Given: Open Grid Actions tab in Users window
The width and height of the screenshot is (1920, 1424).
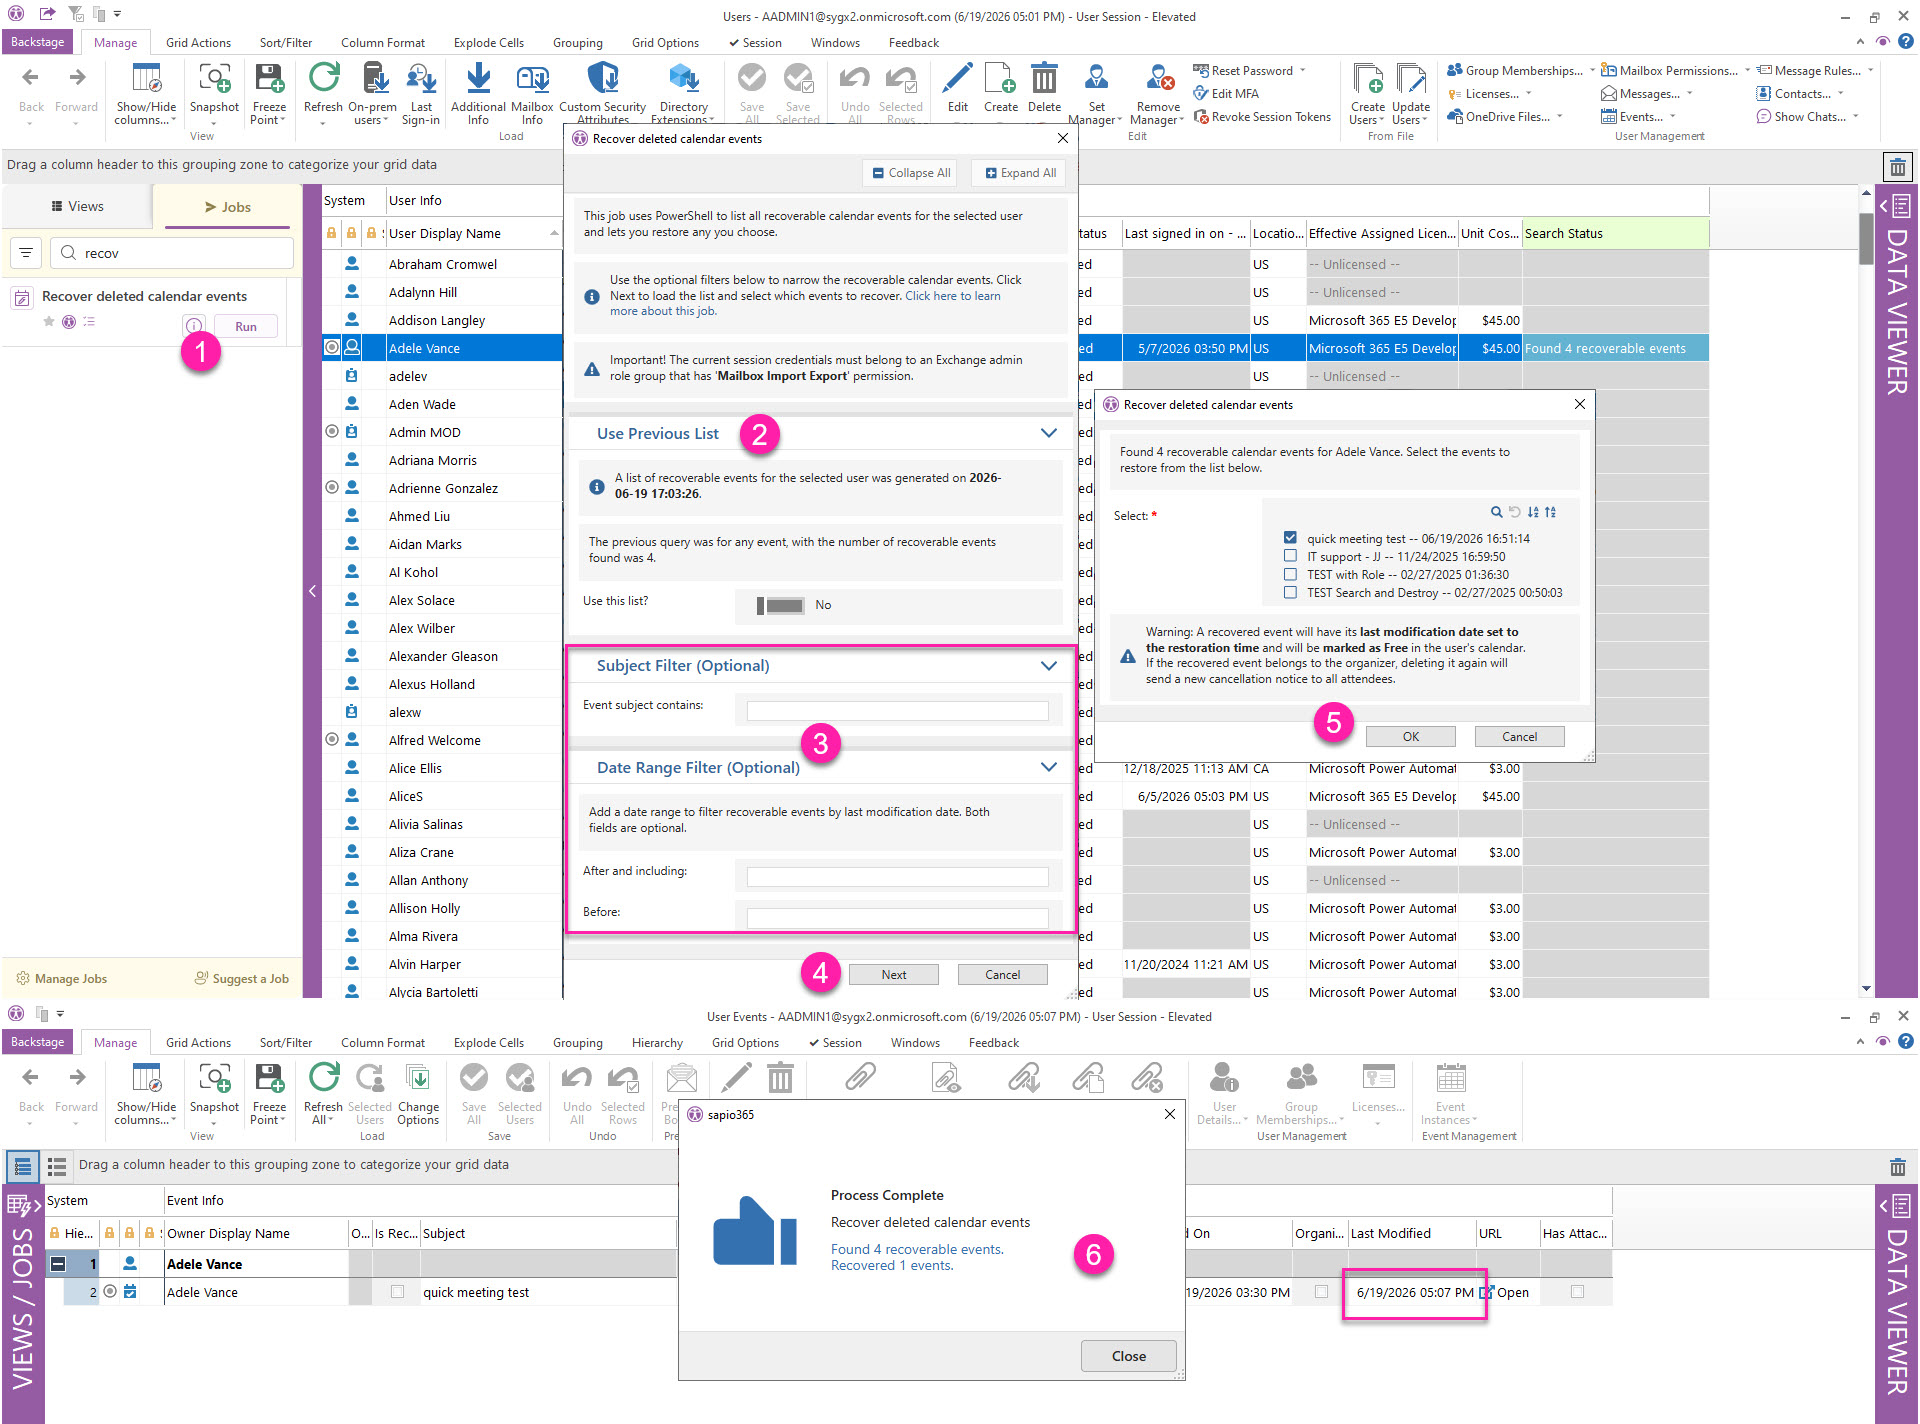Looking at the screenshot, I should (x=198, y=43).
